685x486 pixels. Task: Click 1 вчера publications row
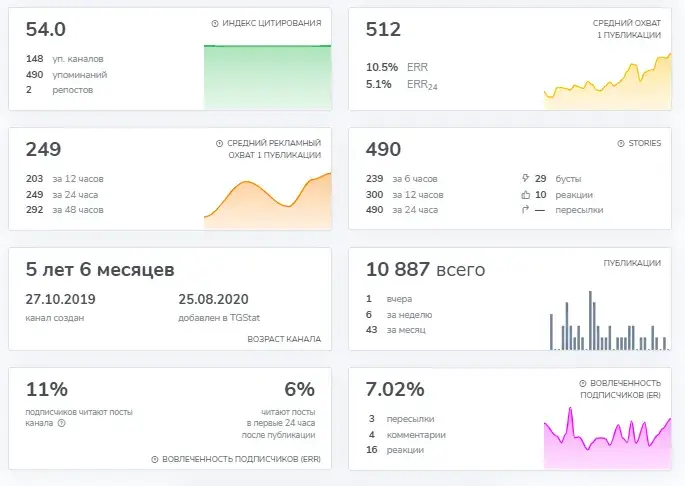point(389,299)
